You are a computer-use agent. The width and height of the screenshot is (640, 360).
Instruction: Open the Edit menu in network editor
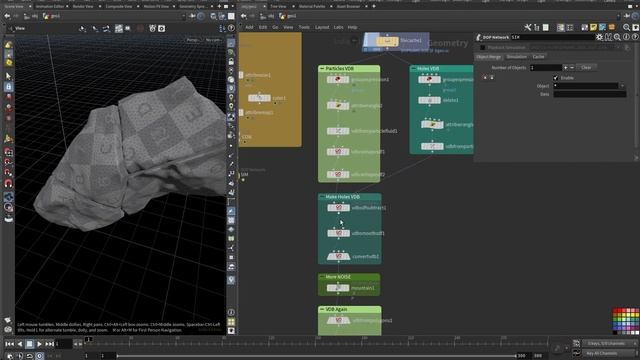pos(263,27)
